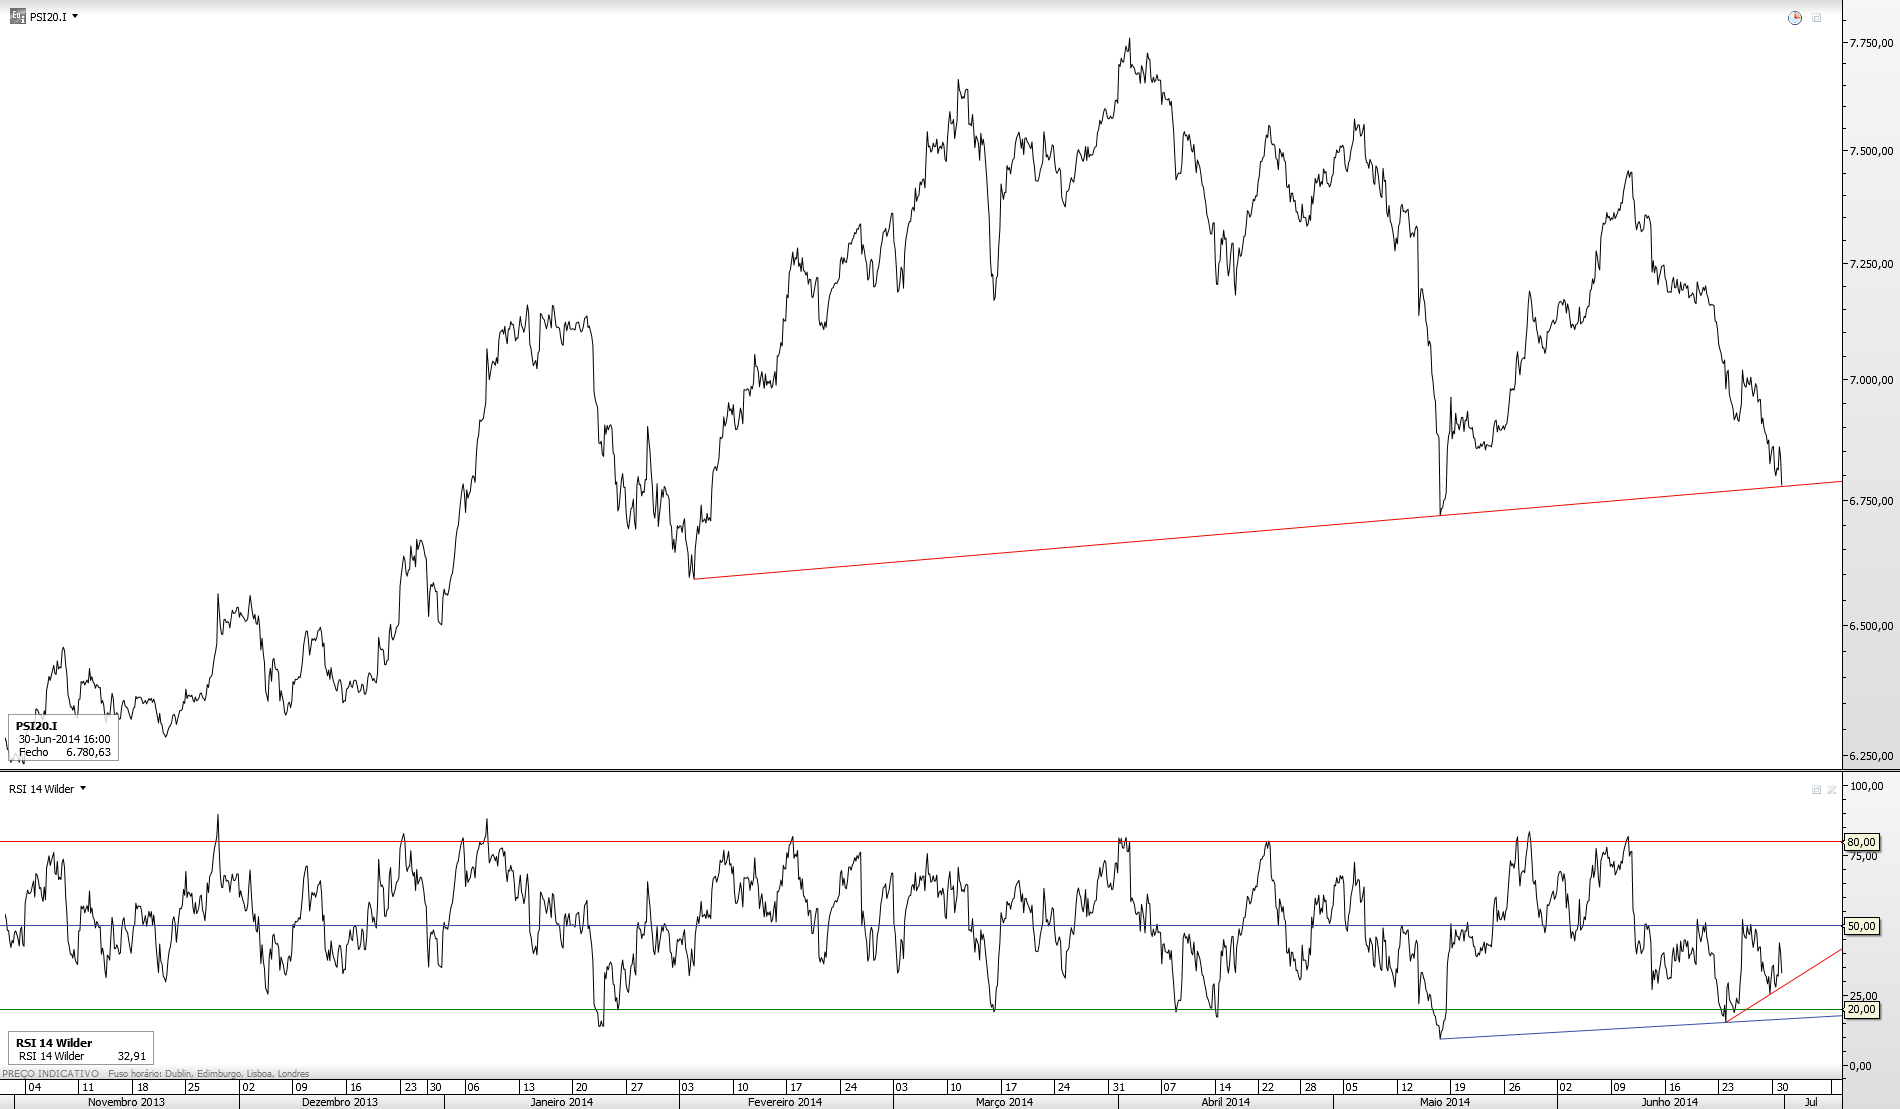Close the RSI 14 Wilder panel
Image resolution: width=1900 pixels, height=1109 pixels.
1832,790
